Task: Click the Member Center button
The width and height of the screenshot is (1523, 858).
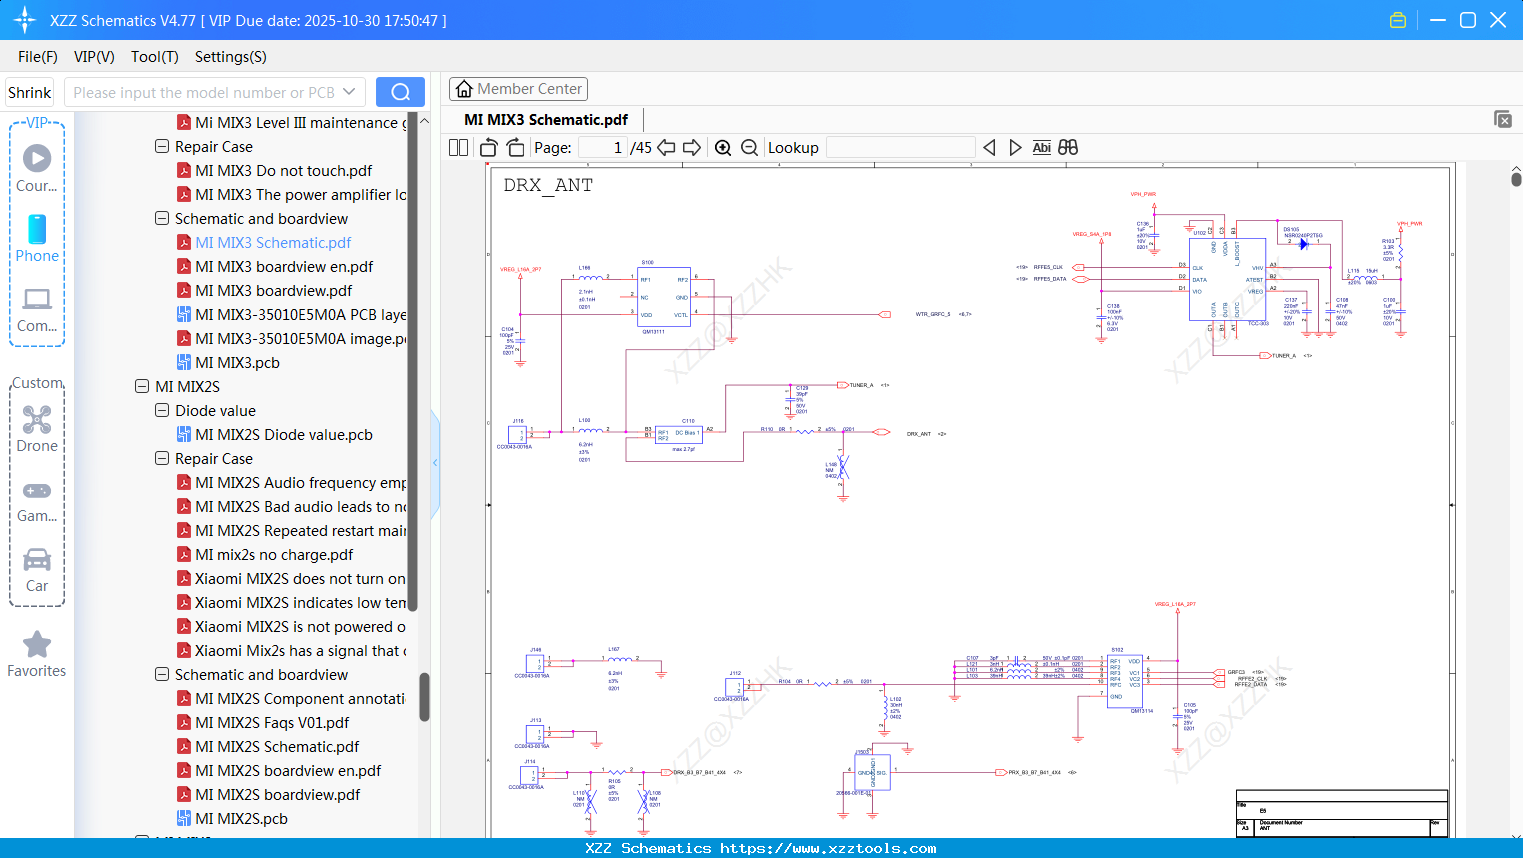Action: [518, 89]
